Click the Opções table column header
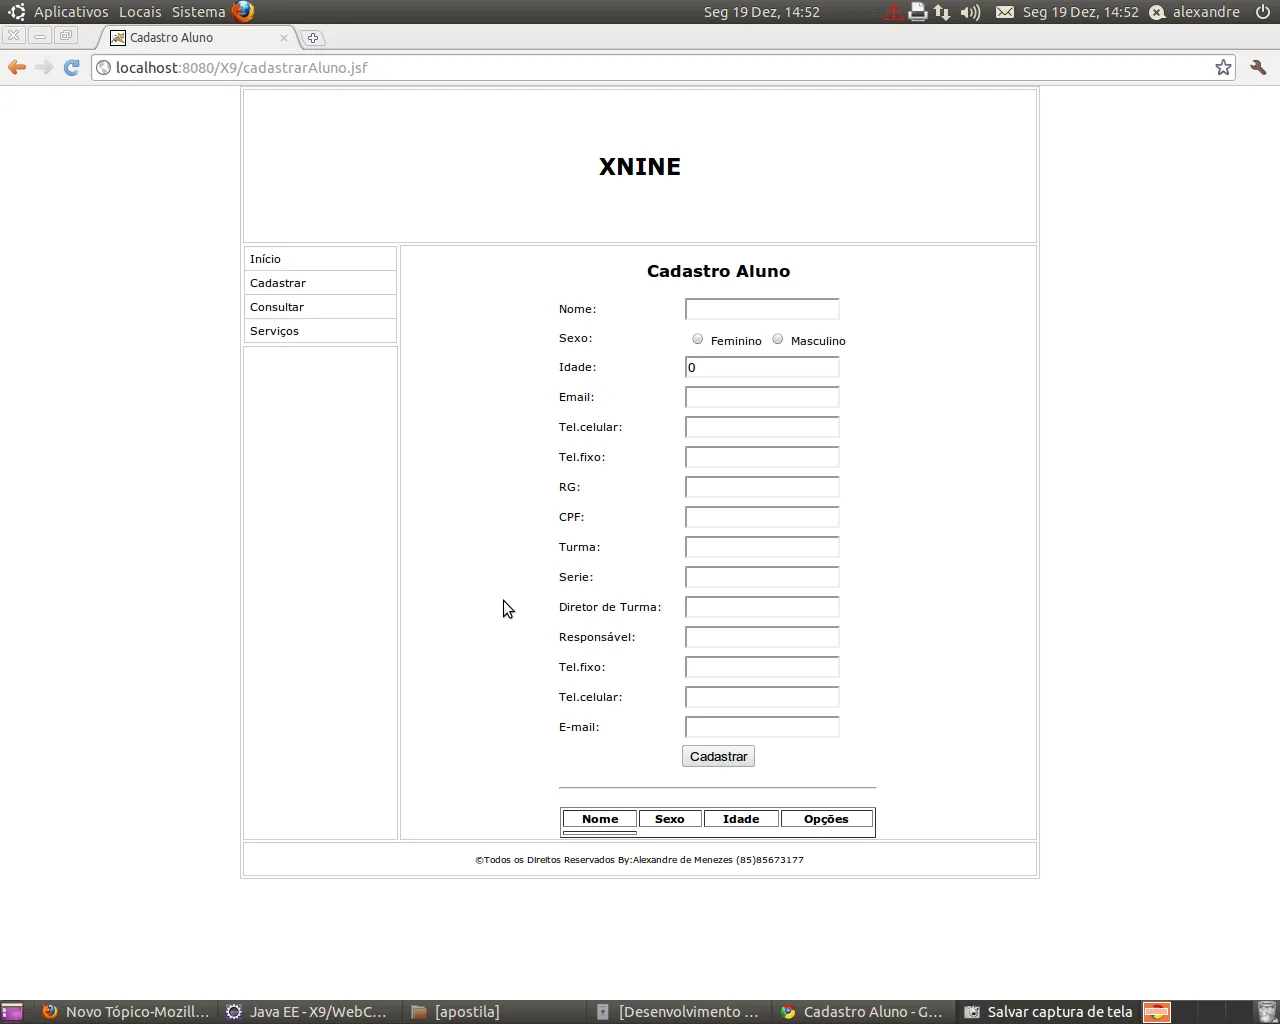This screenshot has width=1280, height=1024. point(826,819)
